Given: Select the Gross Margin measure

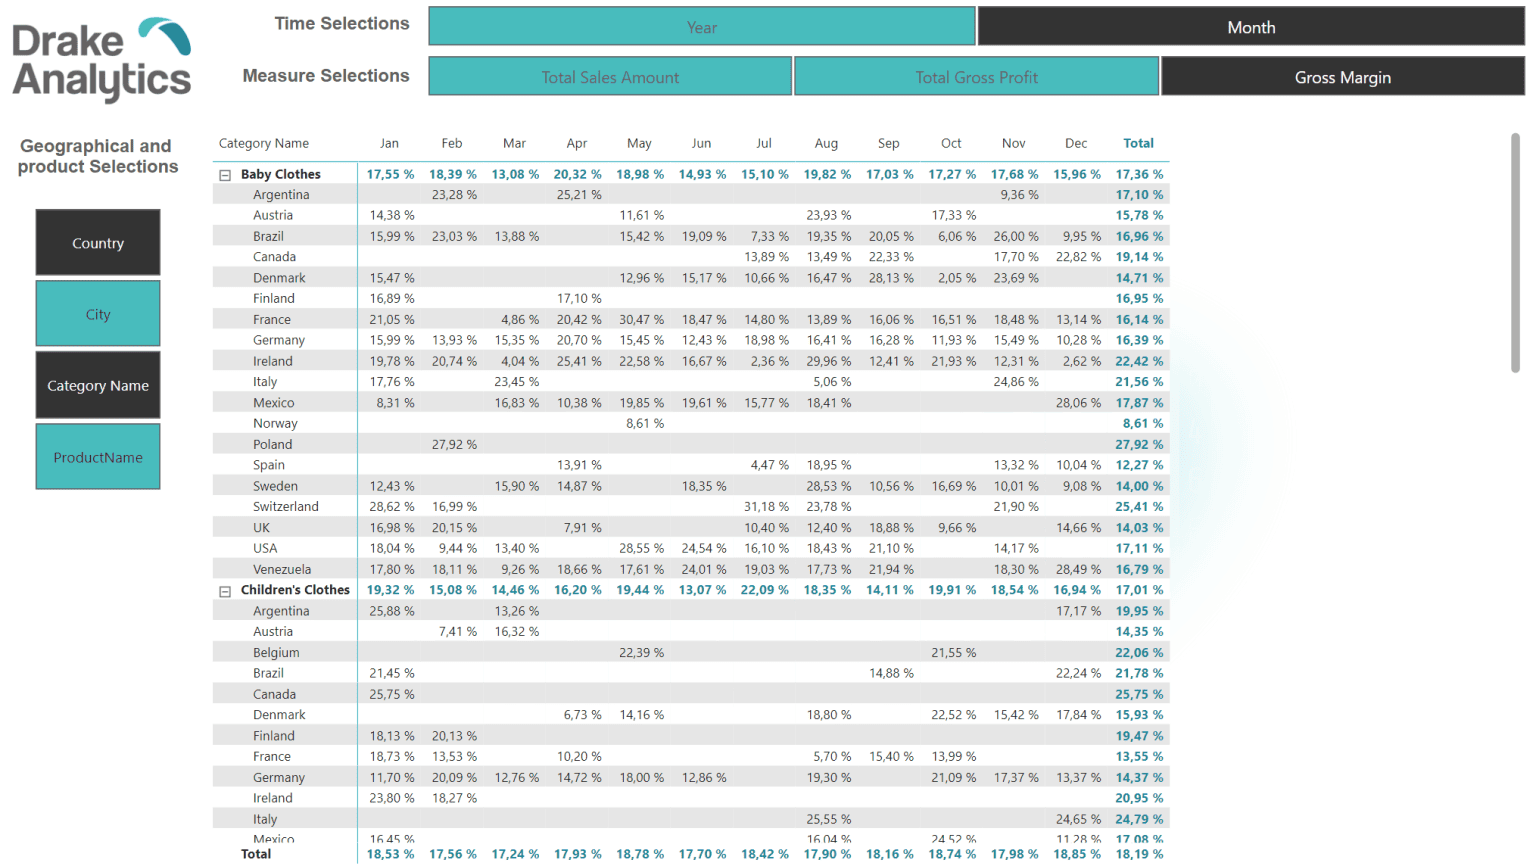Looking at the screenshot, I should tap(1343, 75).
